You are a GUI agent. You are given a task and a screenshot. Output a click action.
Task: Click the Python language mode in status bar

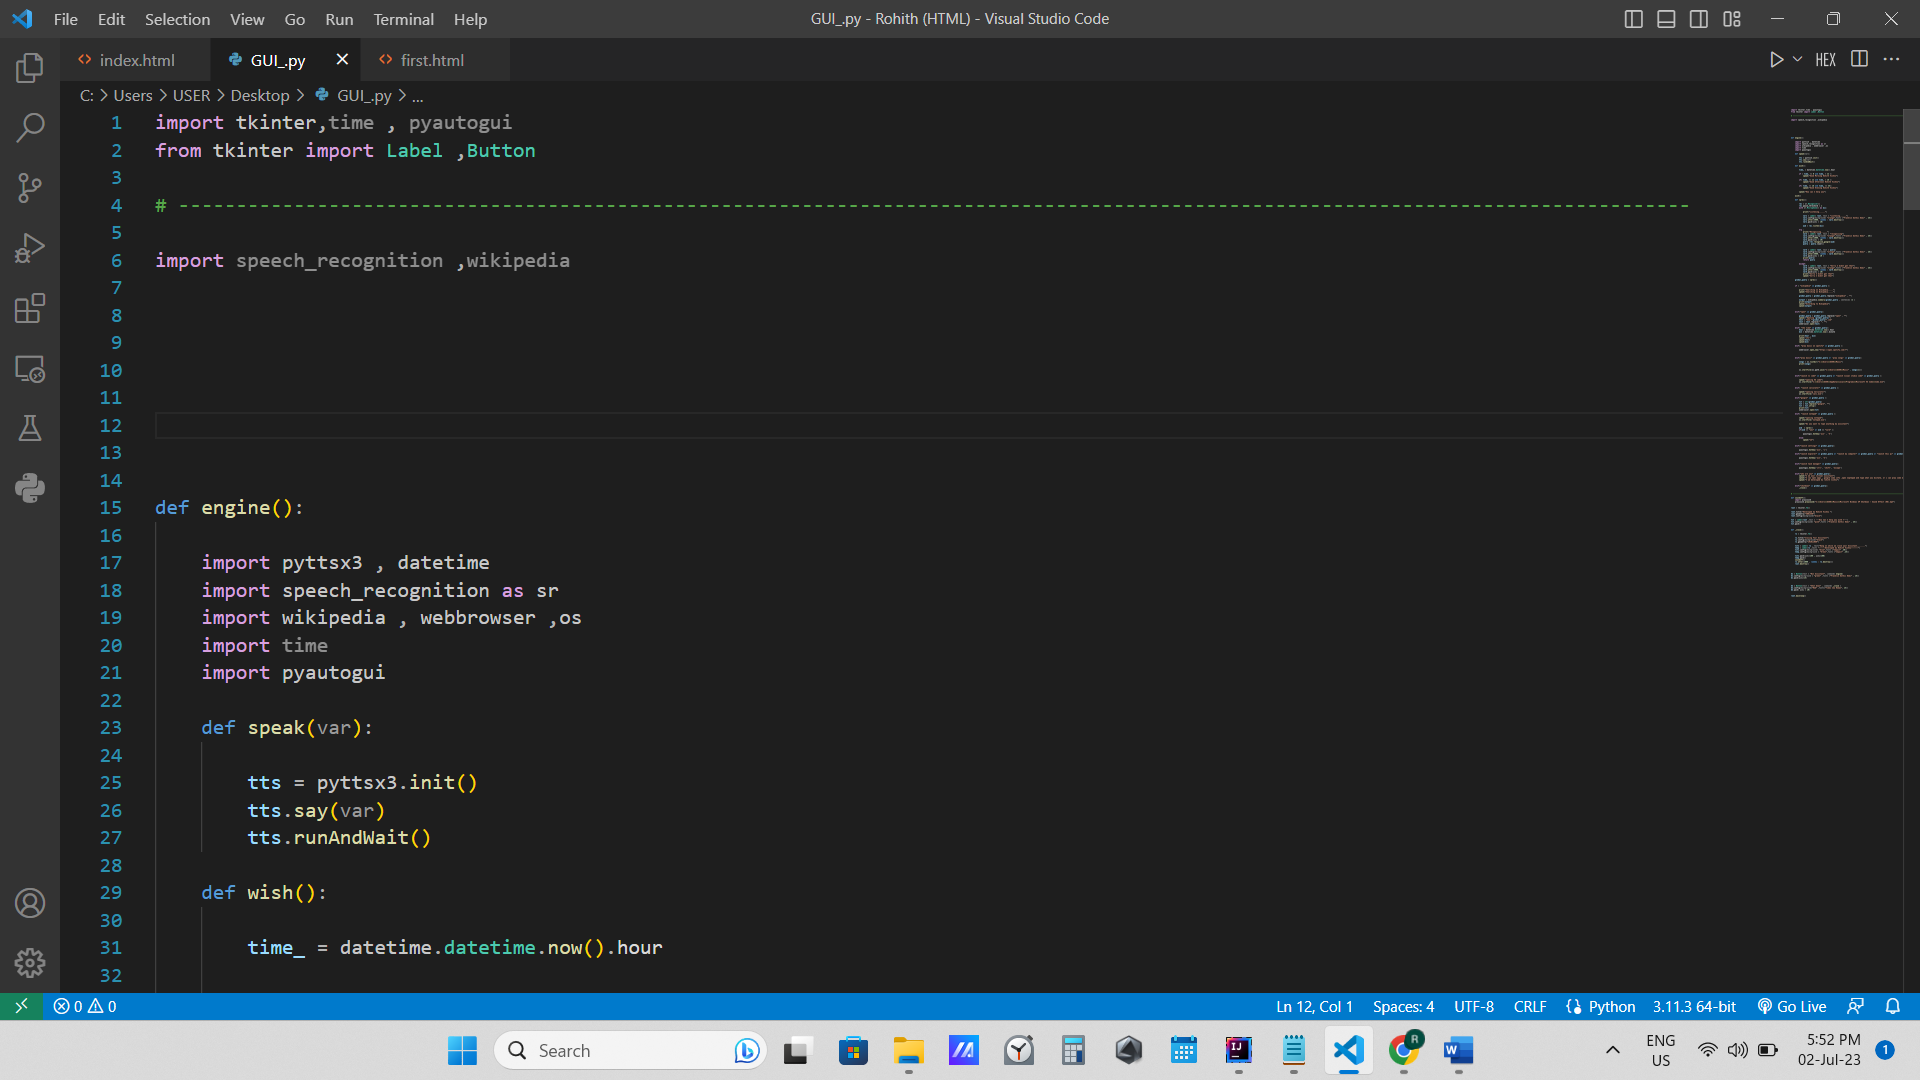point(1611,1006)
